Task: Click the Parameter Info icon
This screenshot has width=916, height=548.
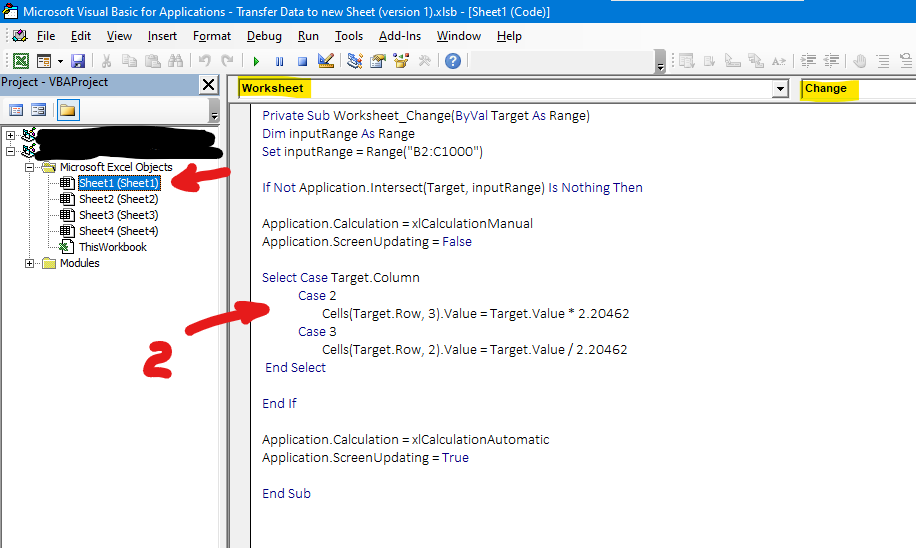Action: tap(756, 61)
